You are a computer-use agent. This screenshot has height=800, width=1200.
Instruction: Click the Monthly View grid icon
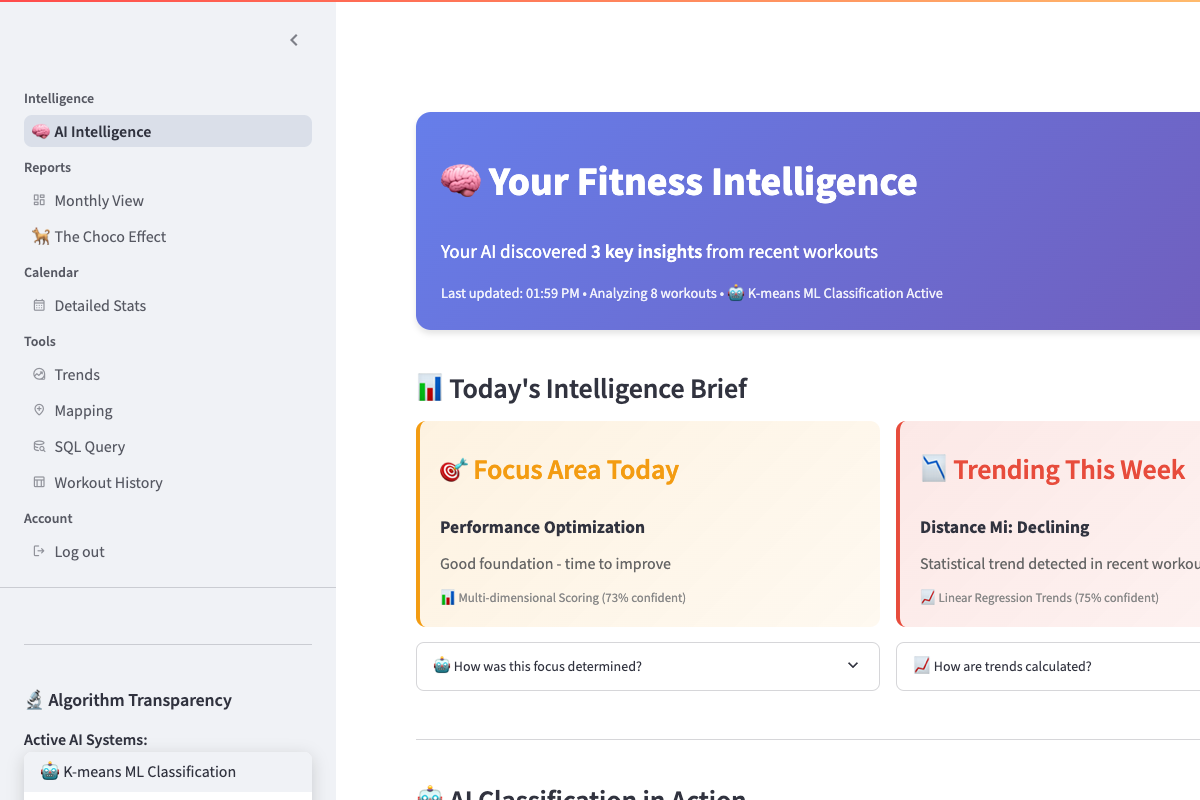pos(39,200)
